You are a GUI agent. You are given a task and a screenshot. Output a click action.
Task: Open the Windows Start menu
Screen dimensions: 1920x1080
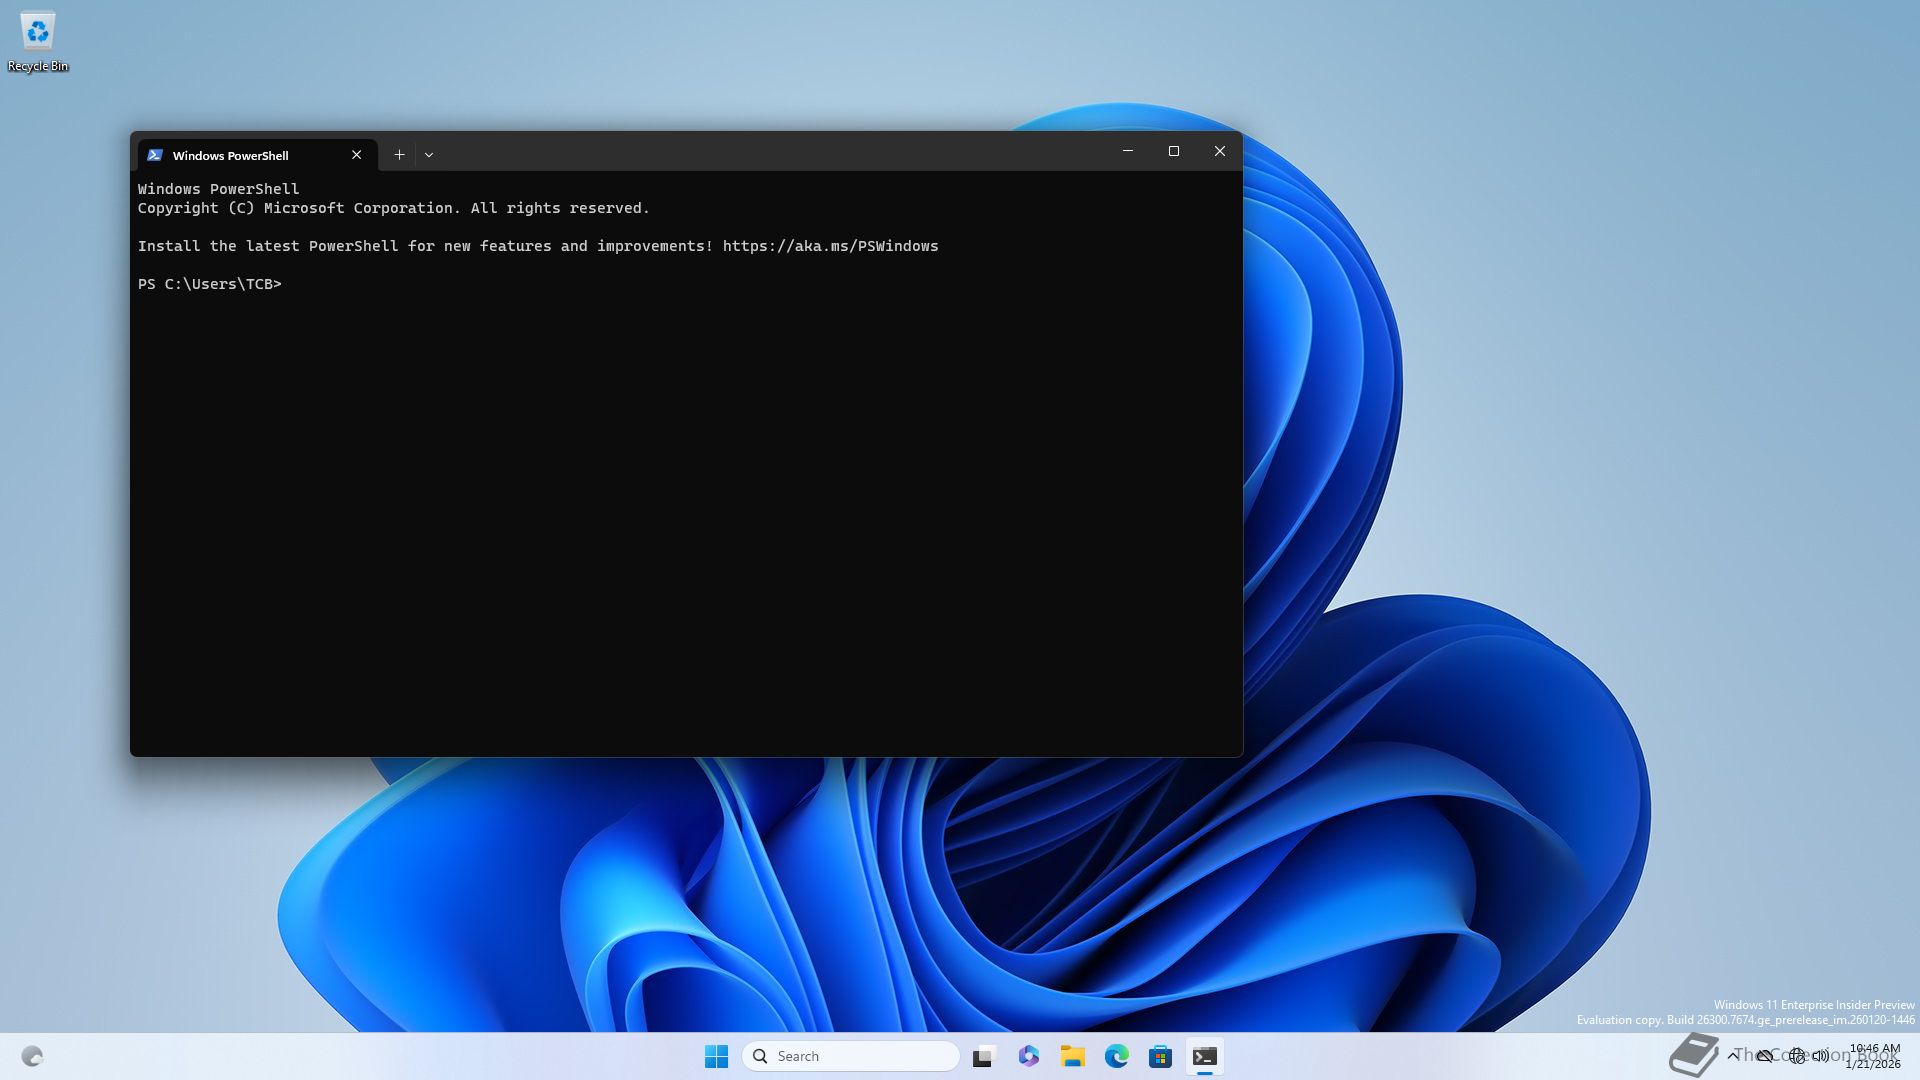716,1056
